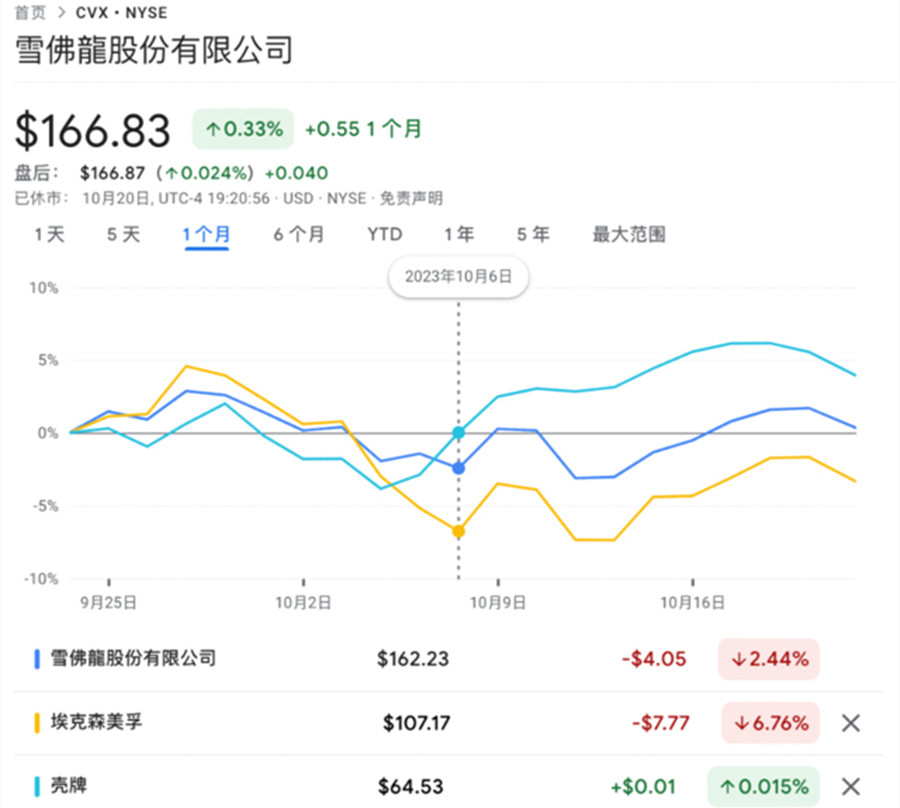The image size is (900, 808).
Task: Select the 1 个月 range tab
Action: [x=206, y=234]
